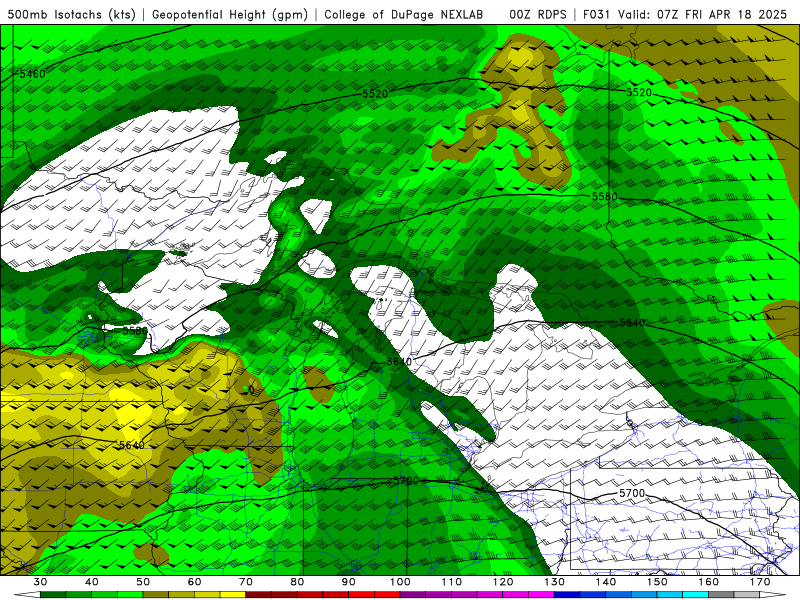Image resolution: width=800 pixels, height=600 pixels.
Task: Pick the bright yellow swatch just before 70
Action: [233, 596]
